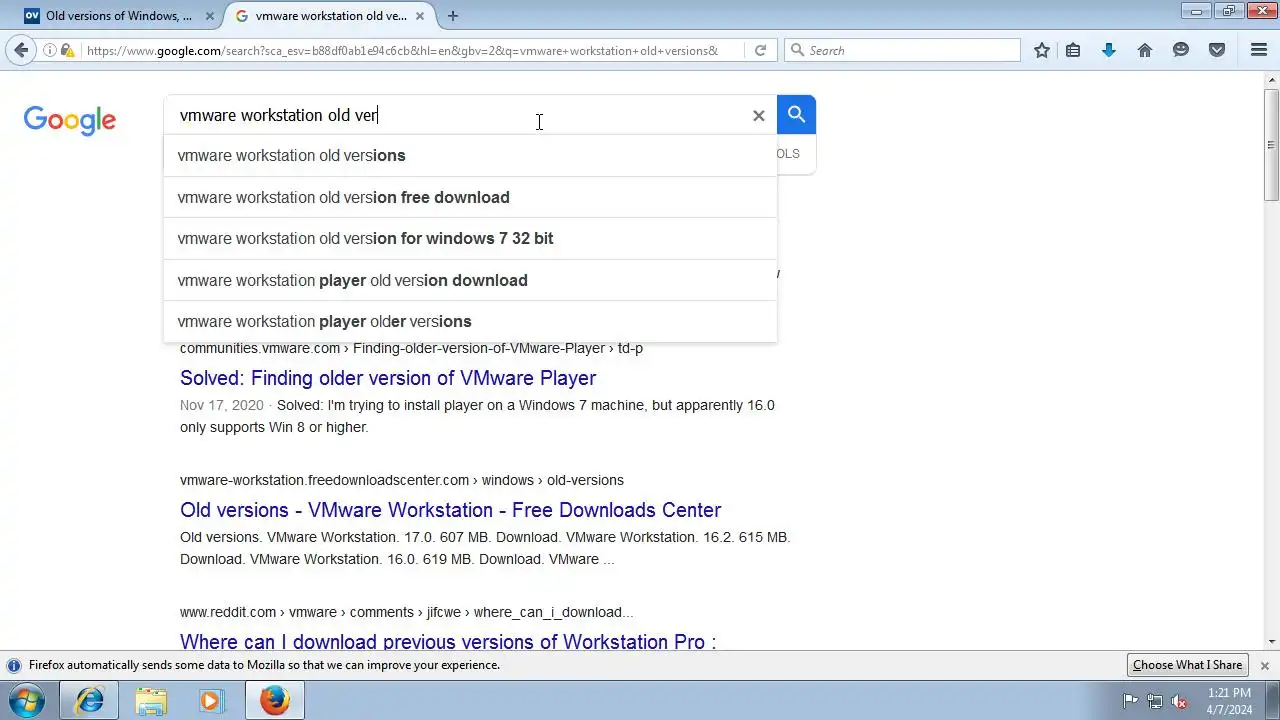
Task: Open 'Where can I download previous versions' result
Action: pos(448,641)
